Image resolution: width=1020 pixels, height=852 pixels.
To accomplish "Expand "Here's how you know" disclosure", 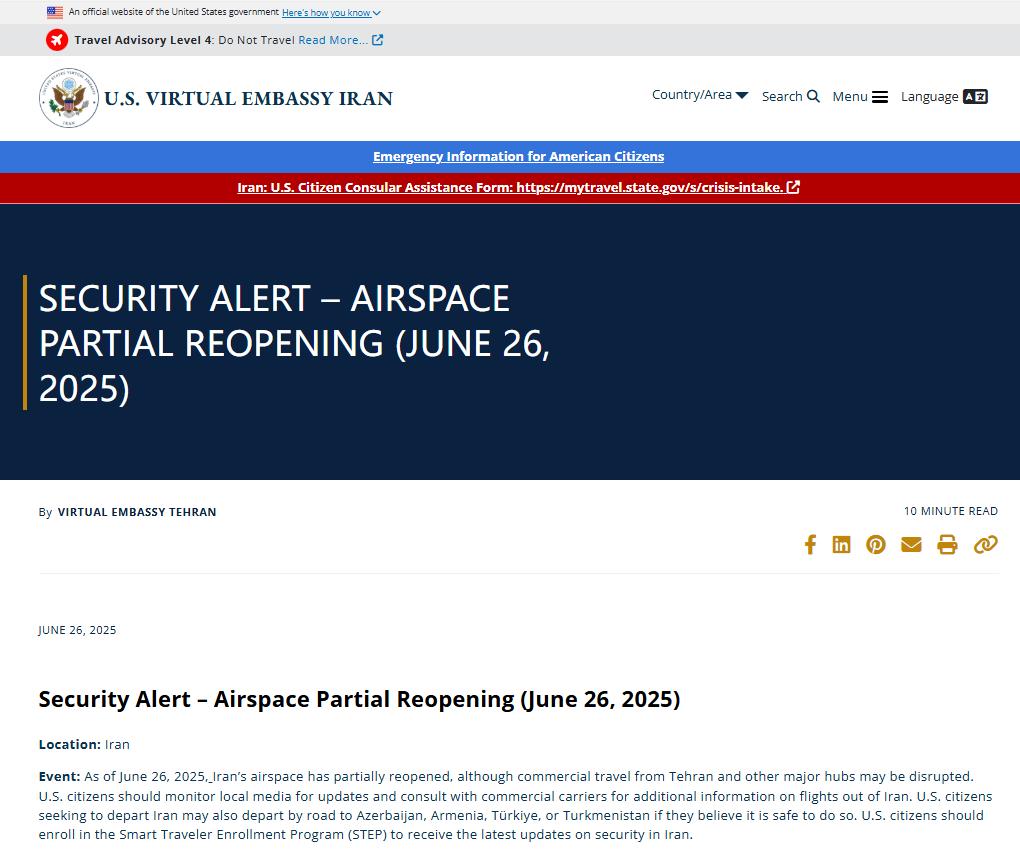I will (331, 13).
